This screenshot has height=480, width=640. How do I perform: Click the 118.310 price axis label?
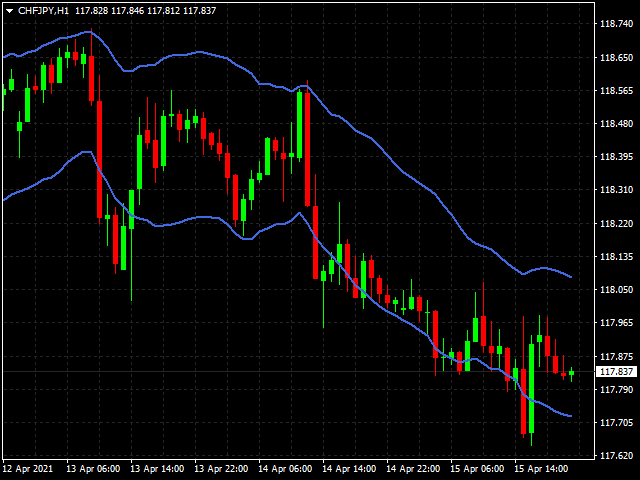616,190
